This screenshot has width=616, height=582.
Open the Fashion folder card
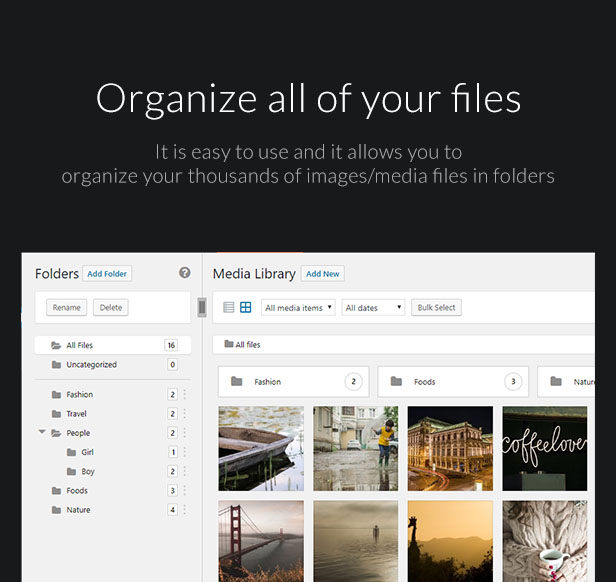click(x=293, y=382)
